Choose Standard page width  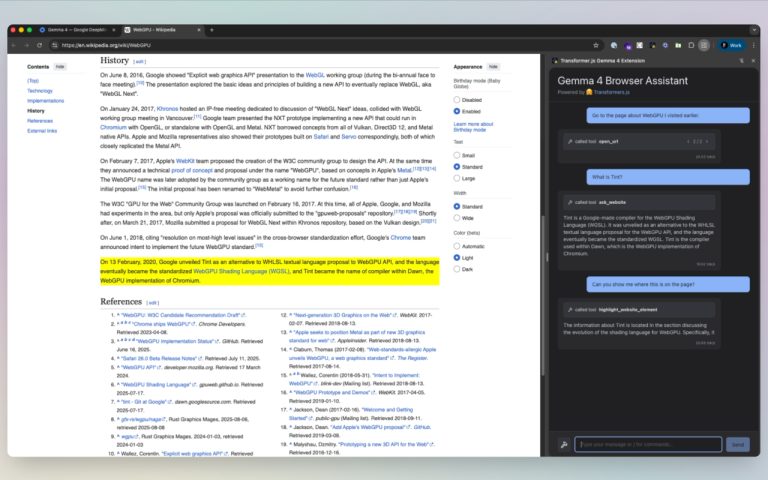pyautogui.click(x=456, y=207)
